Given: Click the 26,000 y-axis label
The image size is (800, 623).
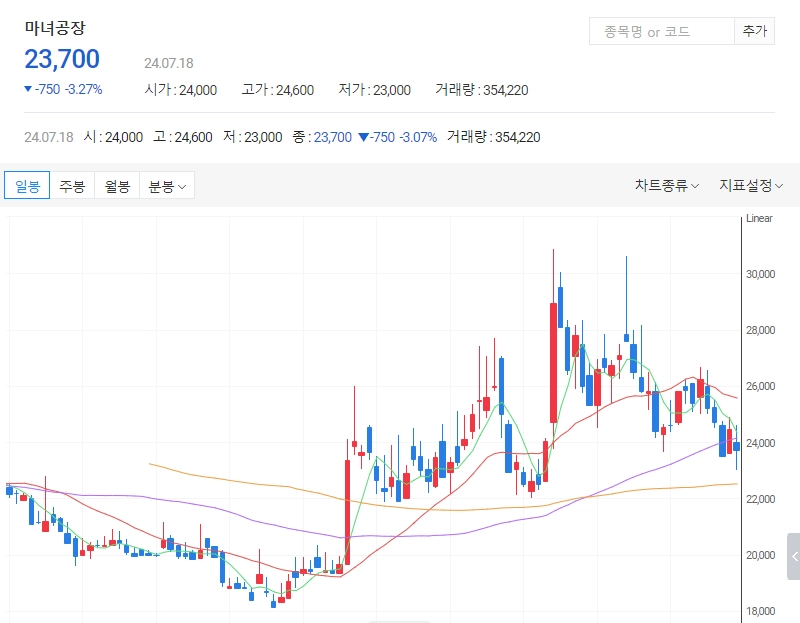Looking at the screenshot, I should tap(760, 386).
